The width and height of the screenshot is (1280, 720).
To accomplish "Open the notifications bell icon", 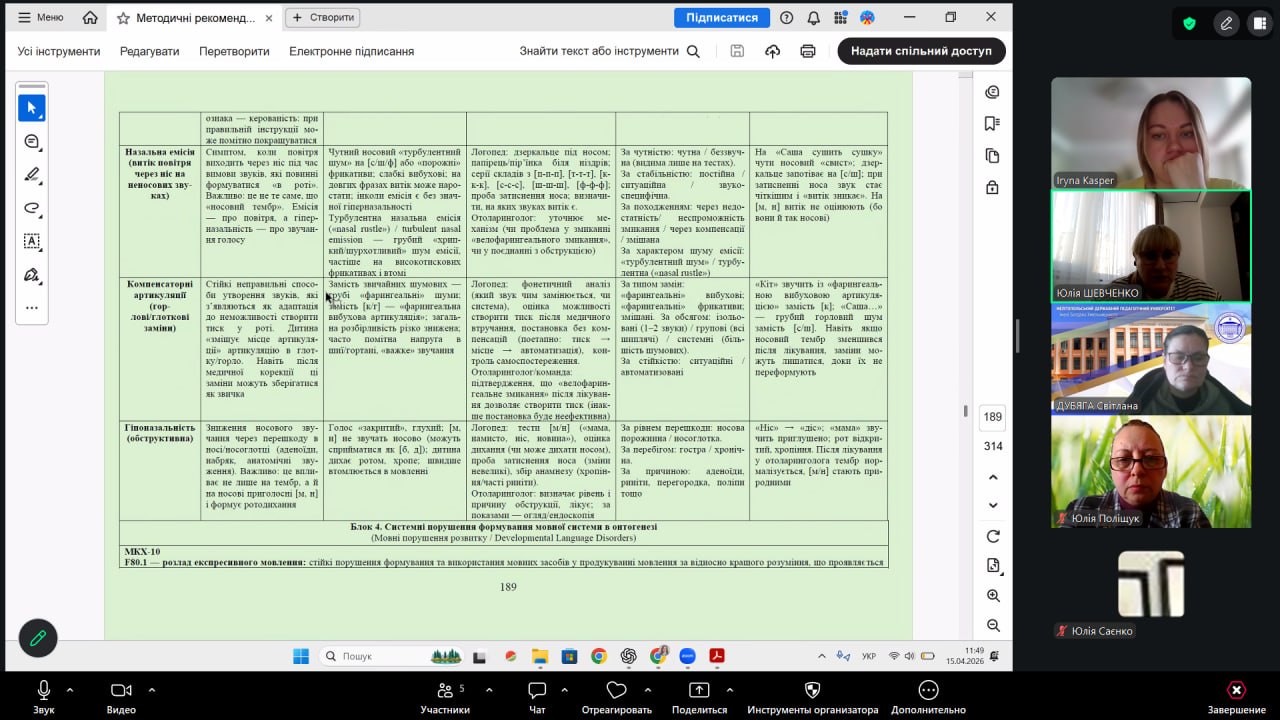I will tap(813, 18).
